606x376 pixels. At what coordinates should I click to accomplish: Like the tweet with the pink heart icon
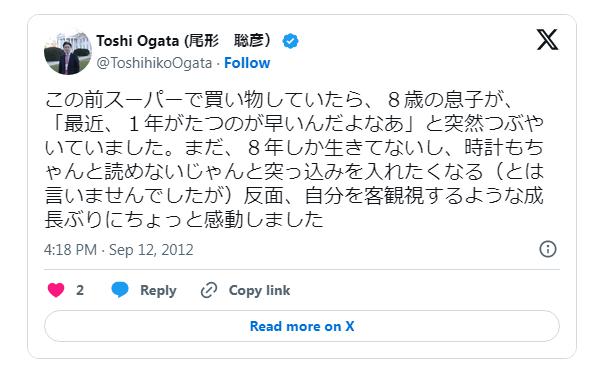tap(56, 290)
